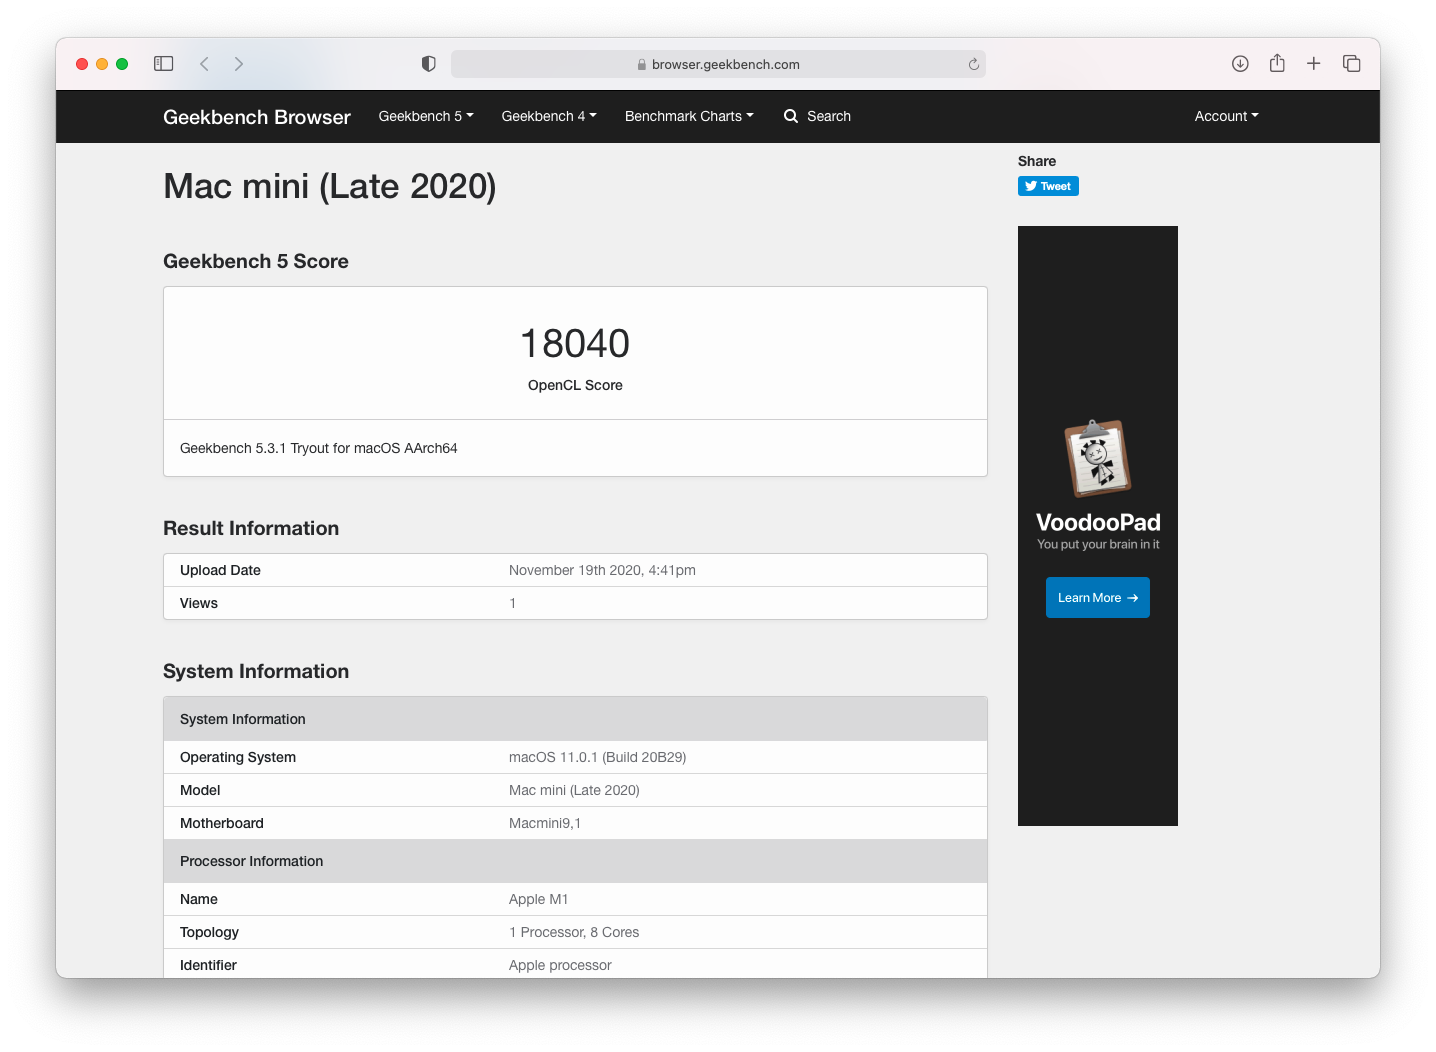Toggle the Safari sidebar icon
Viewport: 1436px width, 1052px height.
pyautogui.click(x=164, y=64)
